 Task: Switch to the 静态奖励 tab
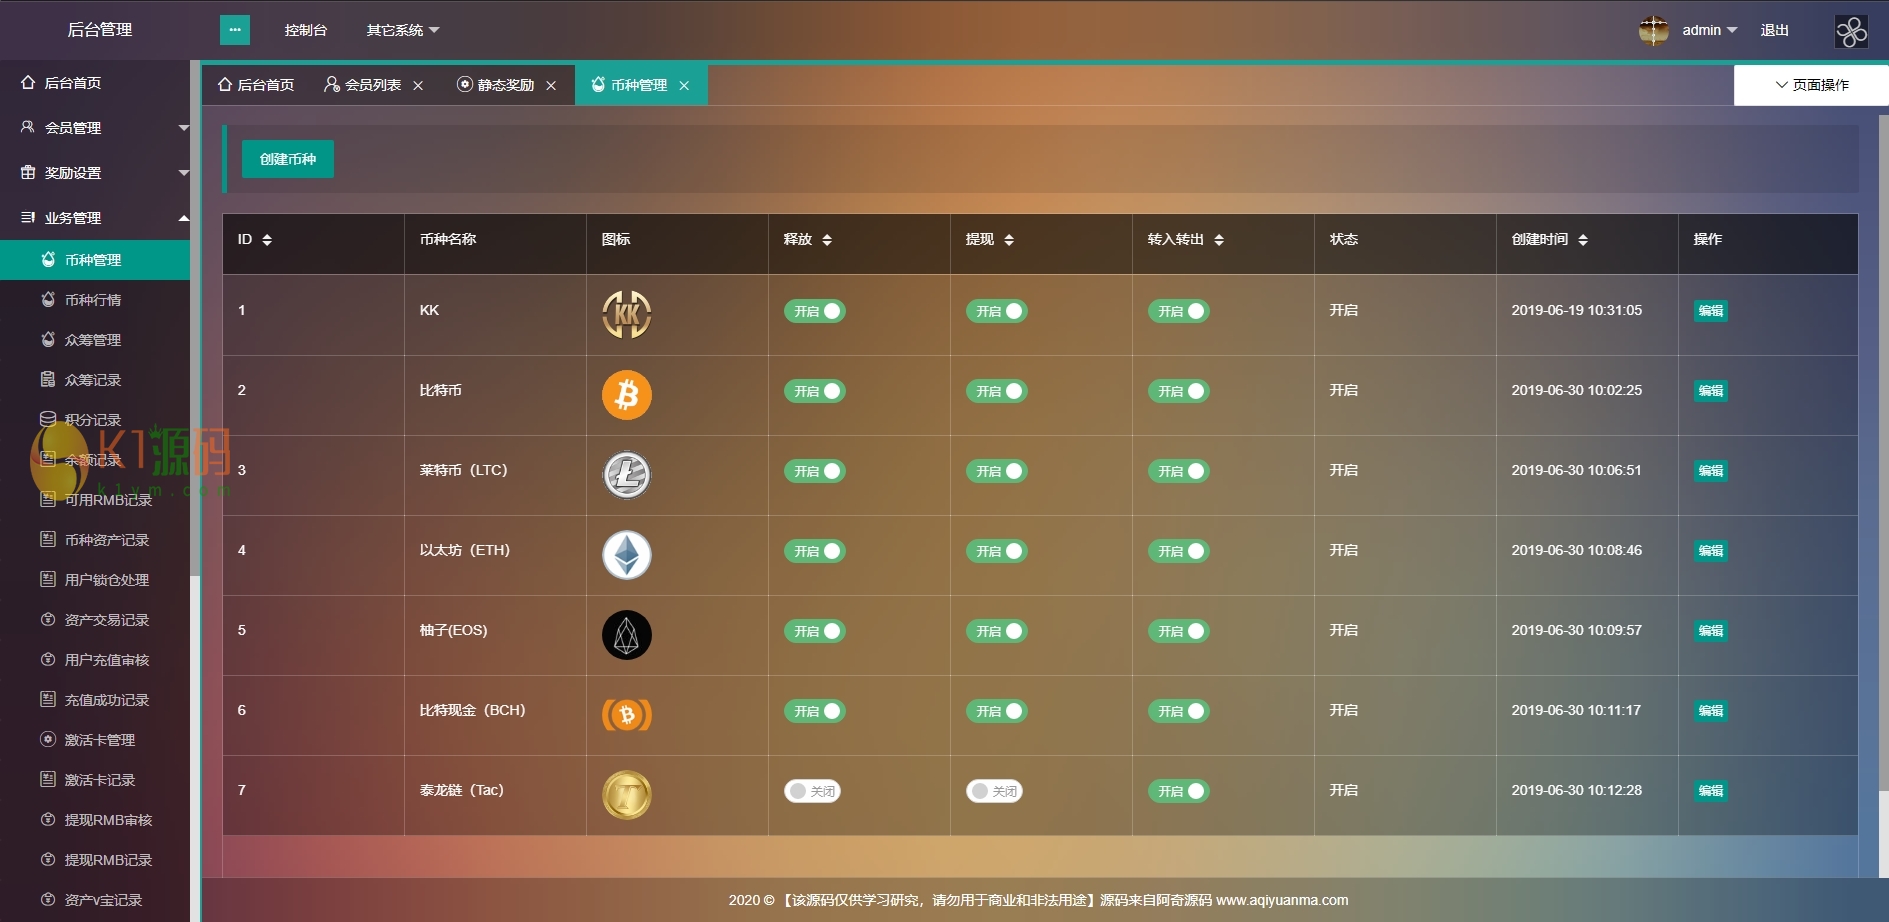coord(506,85)
